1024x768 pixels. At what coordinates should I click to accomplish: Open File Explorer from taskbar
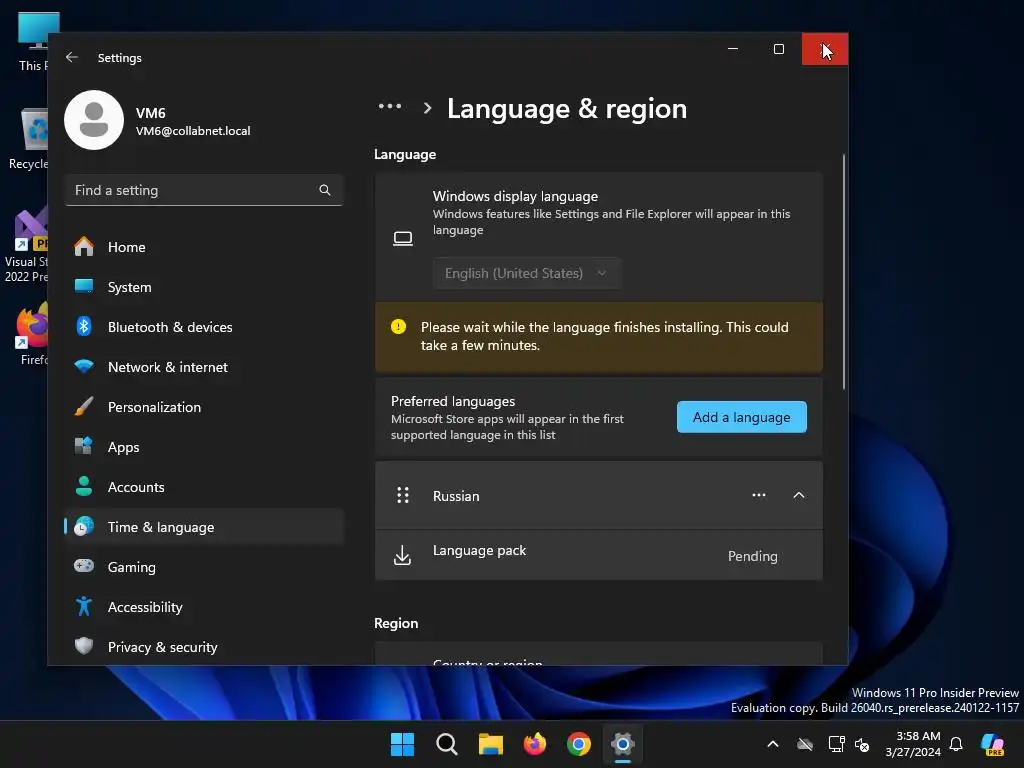tap(490, 744)
